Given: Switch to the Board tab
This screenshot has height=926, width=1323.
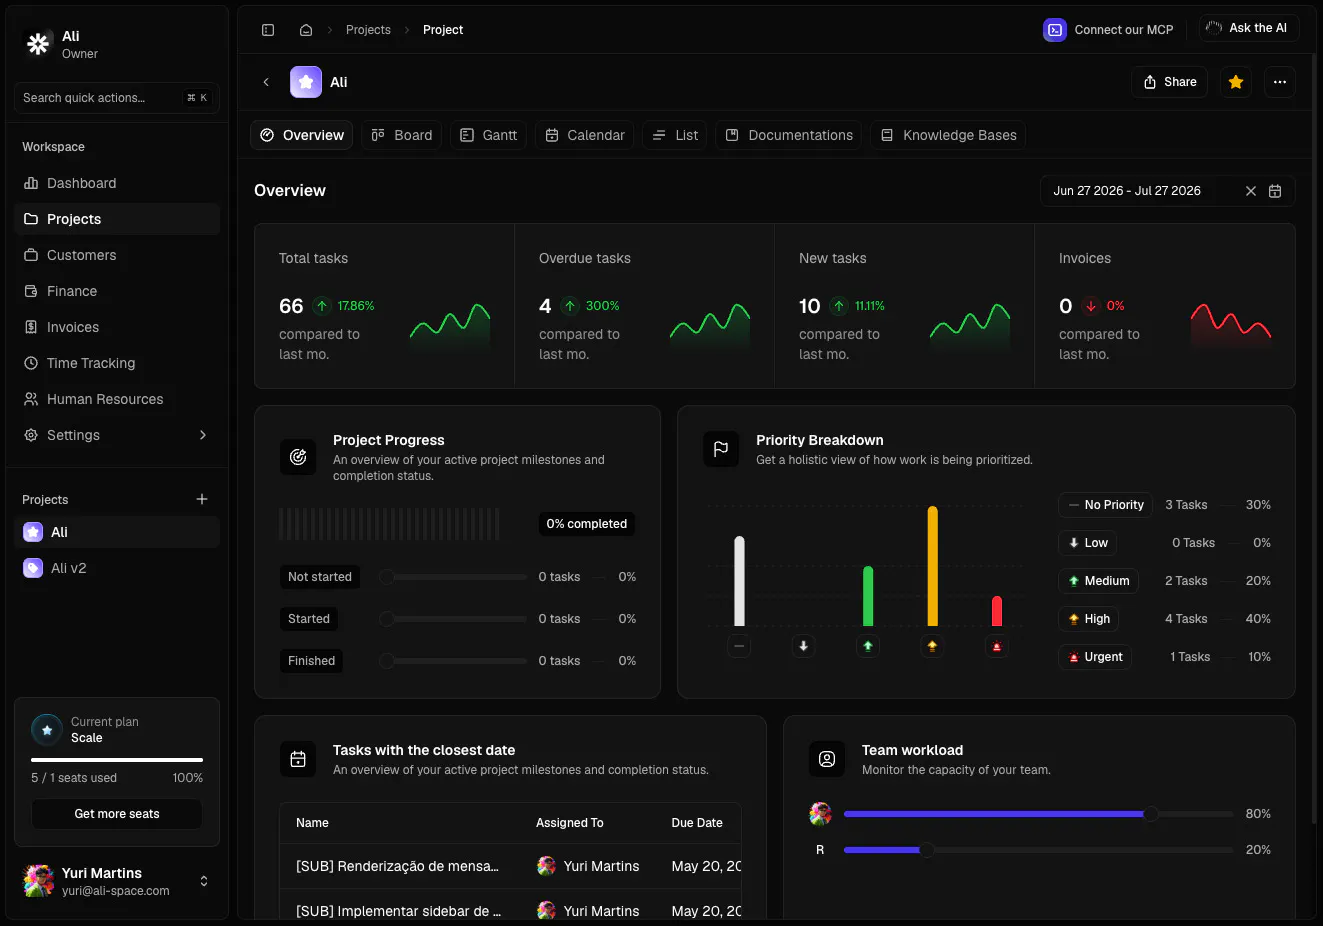Looking at the screenshot, I should 402,135.
